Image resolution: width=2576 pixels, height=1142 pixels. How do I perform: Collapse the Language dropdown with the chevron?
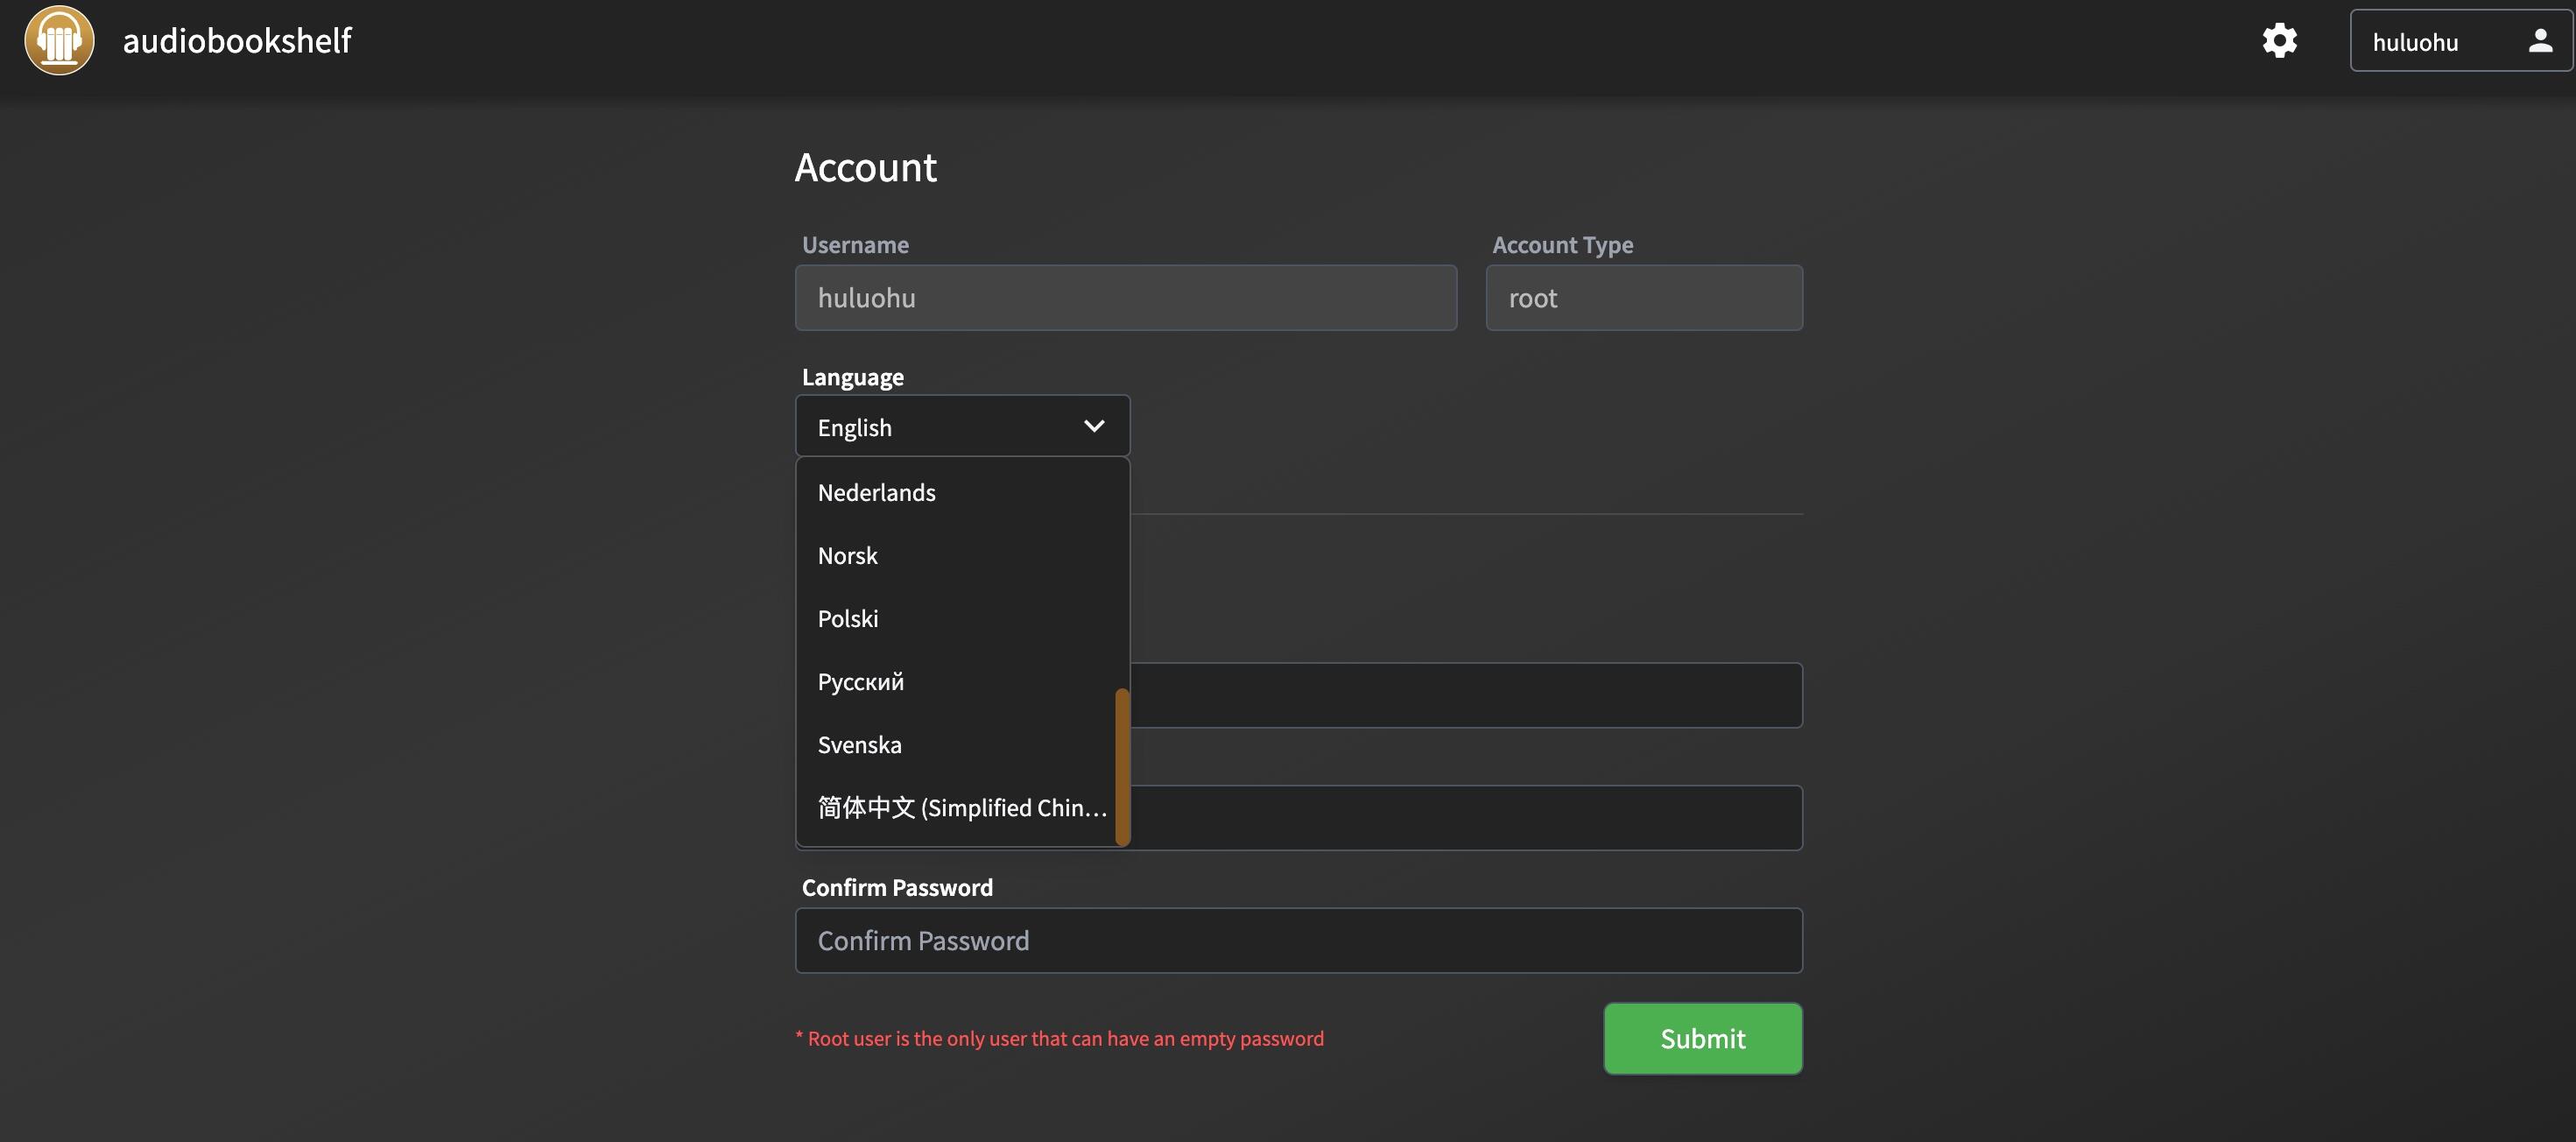pos(1094,426)
